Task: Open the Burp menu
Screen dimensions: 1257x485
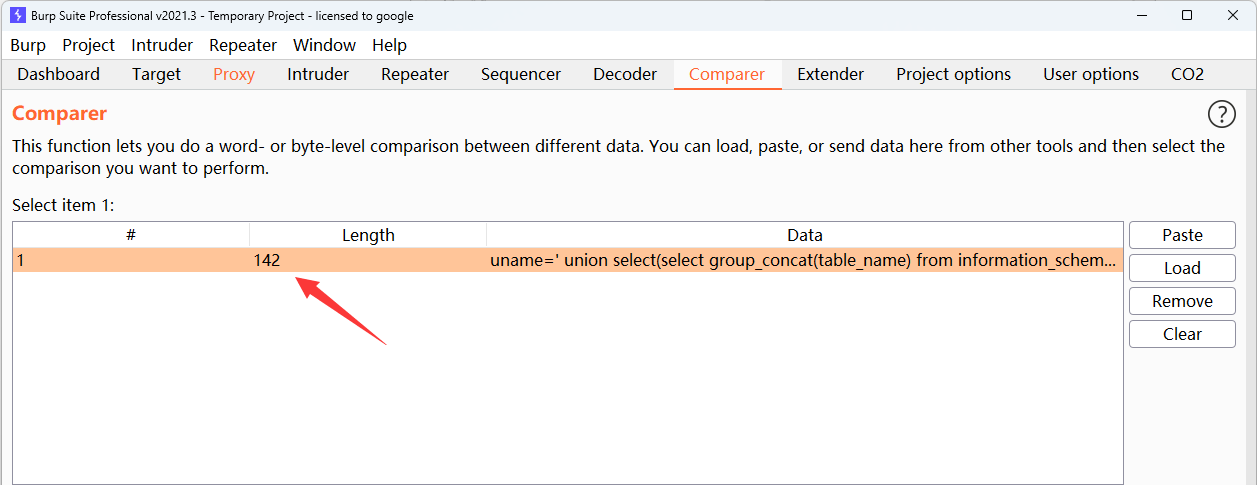Action: coord(28,45)
